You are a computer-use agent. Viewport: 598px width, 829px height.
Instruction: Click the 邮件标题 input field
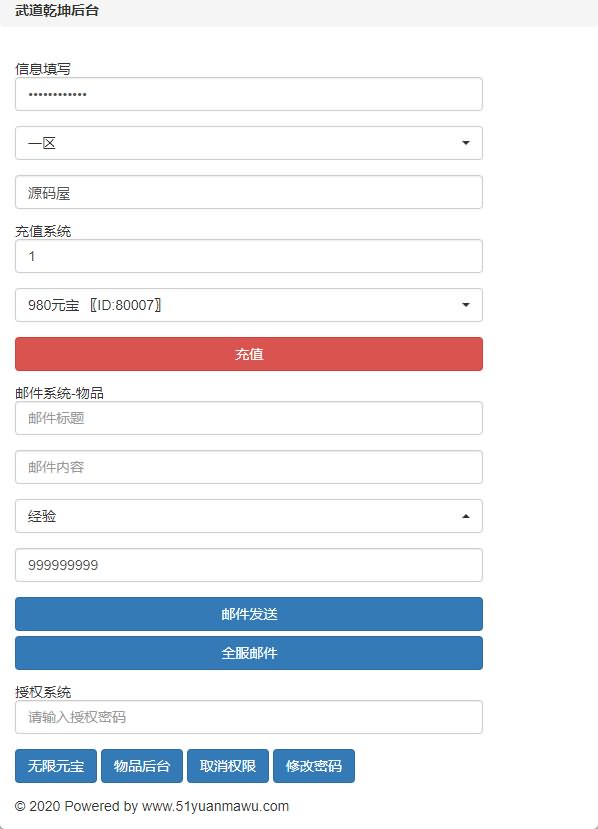coord(249,418)
